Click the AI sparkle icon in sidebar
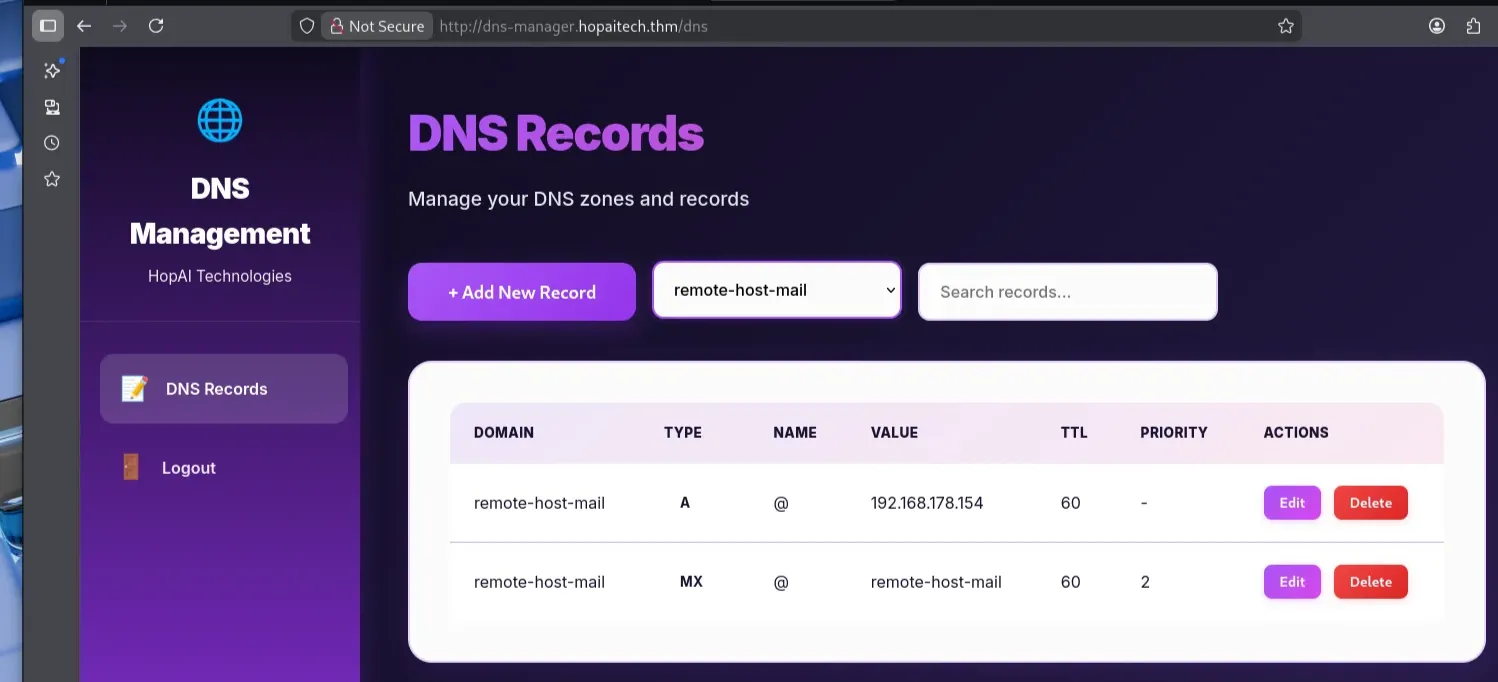1498x682 pixels. tap(52, 70)
